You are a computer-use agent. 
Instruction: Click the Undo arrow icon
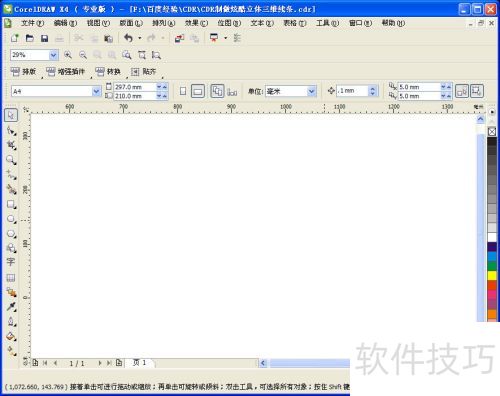(x=128, y=38)
